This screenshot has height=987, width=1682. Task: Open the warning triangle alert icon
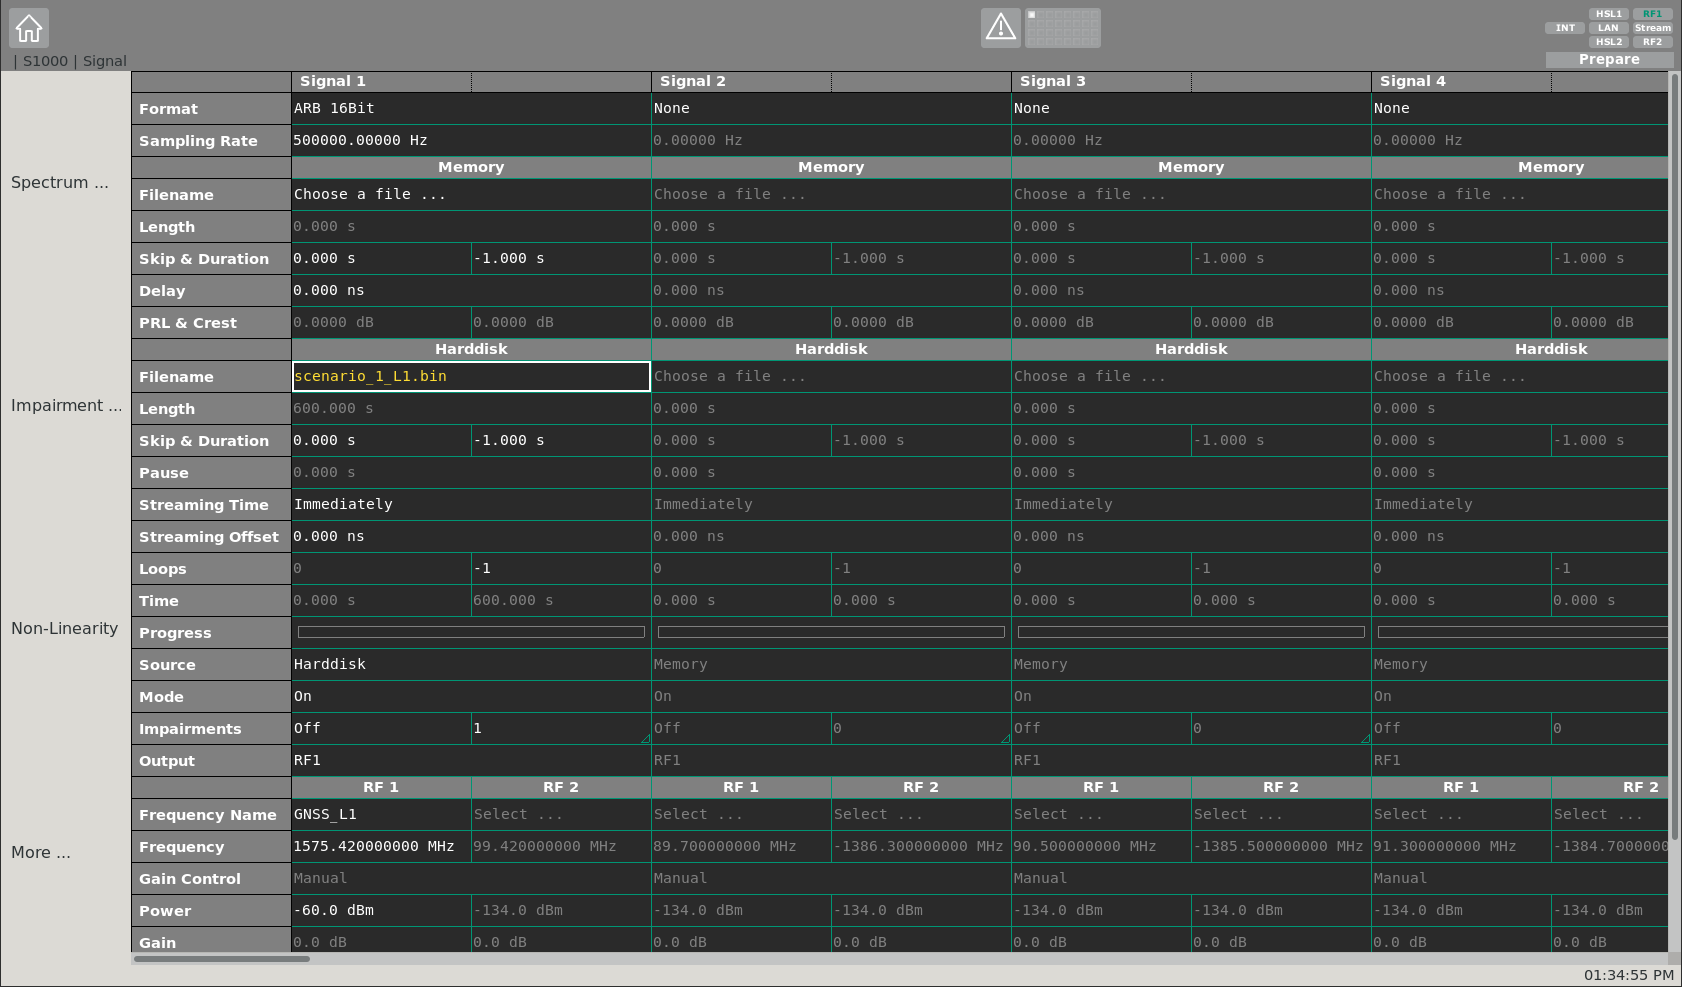[x=1000, y=28]
